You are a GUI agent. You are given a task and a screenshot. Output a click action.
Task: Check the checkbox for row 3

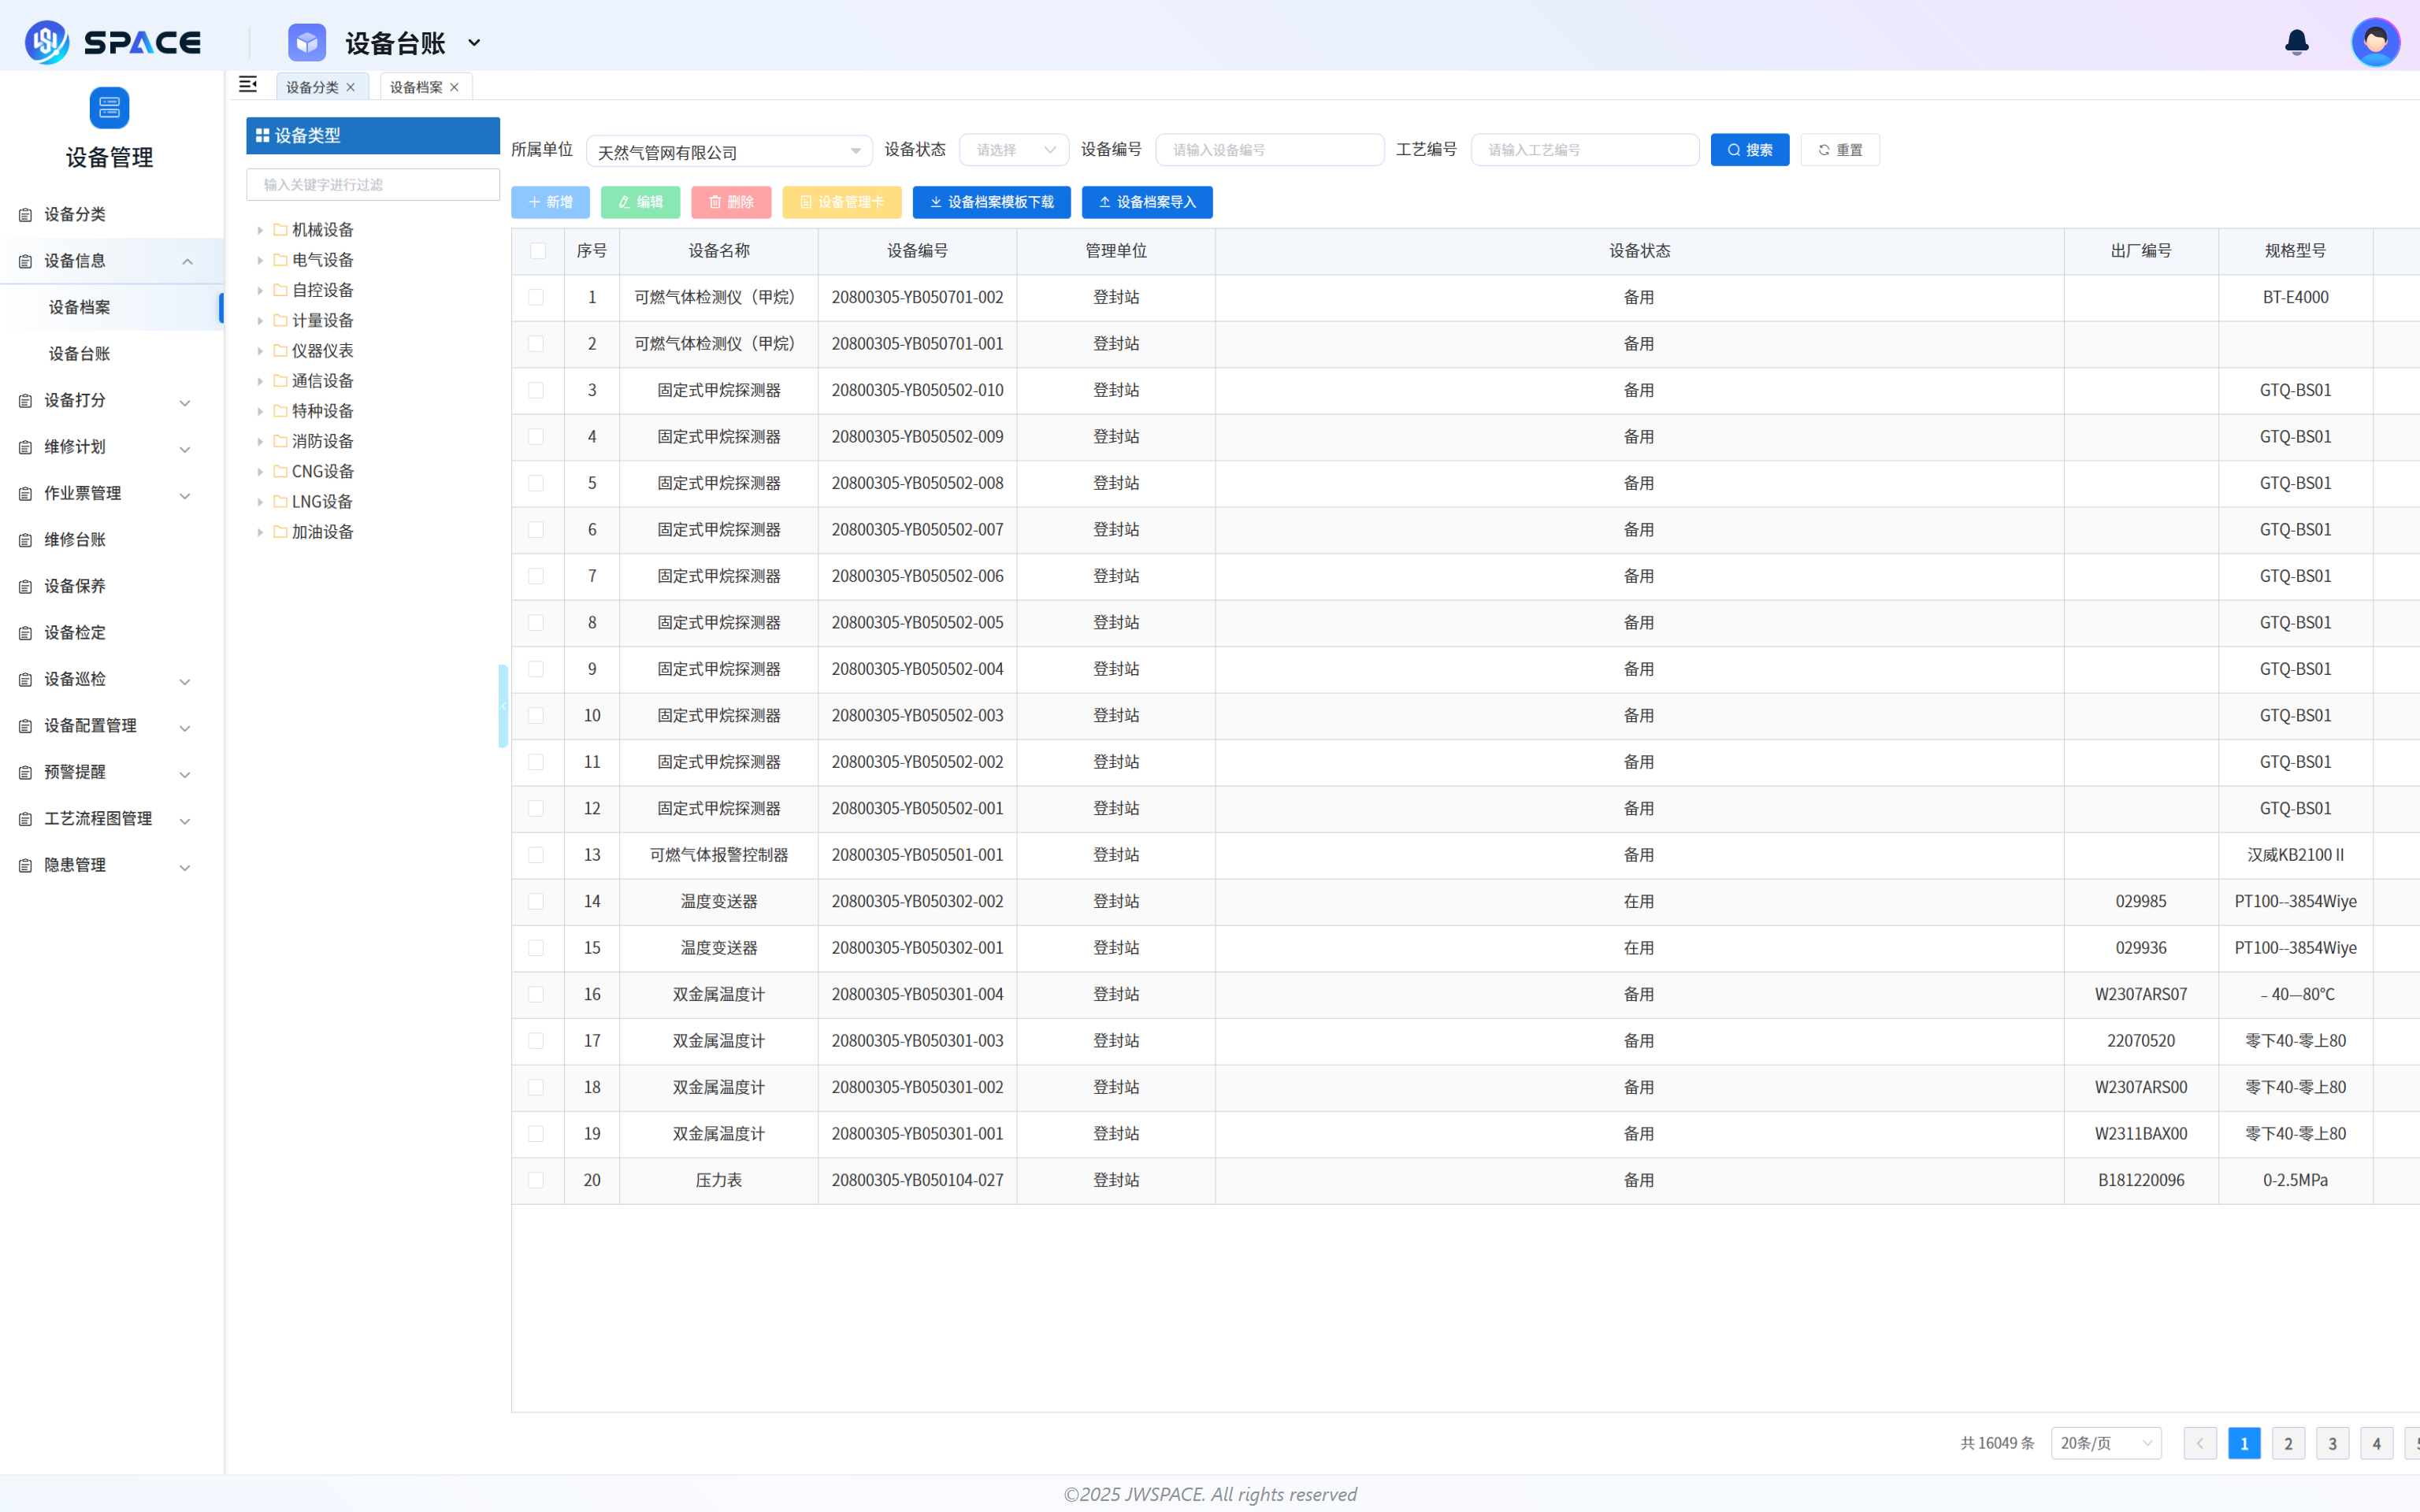(x=536, y=390)
